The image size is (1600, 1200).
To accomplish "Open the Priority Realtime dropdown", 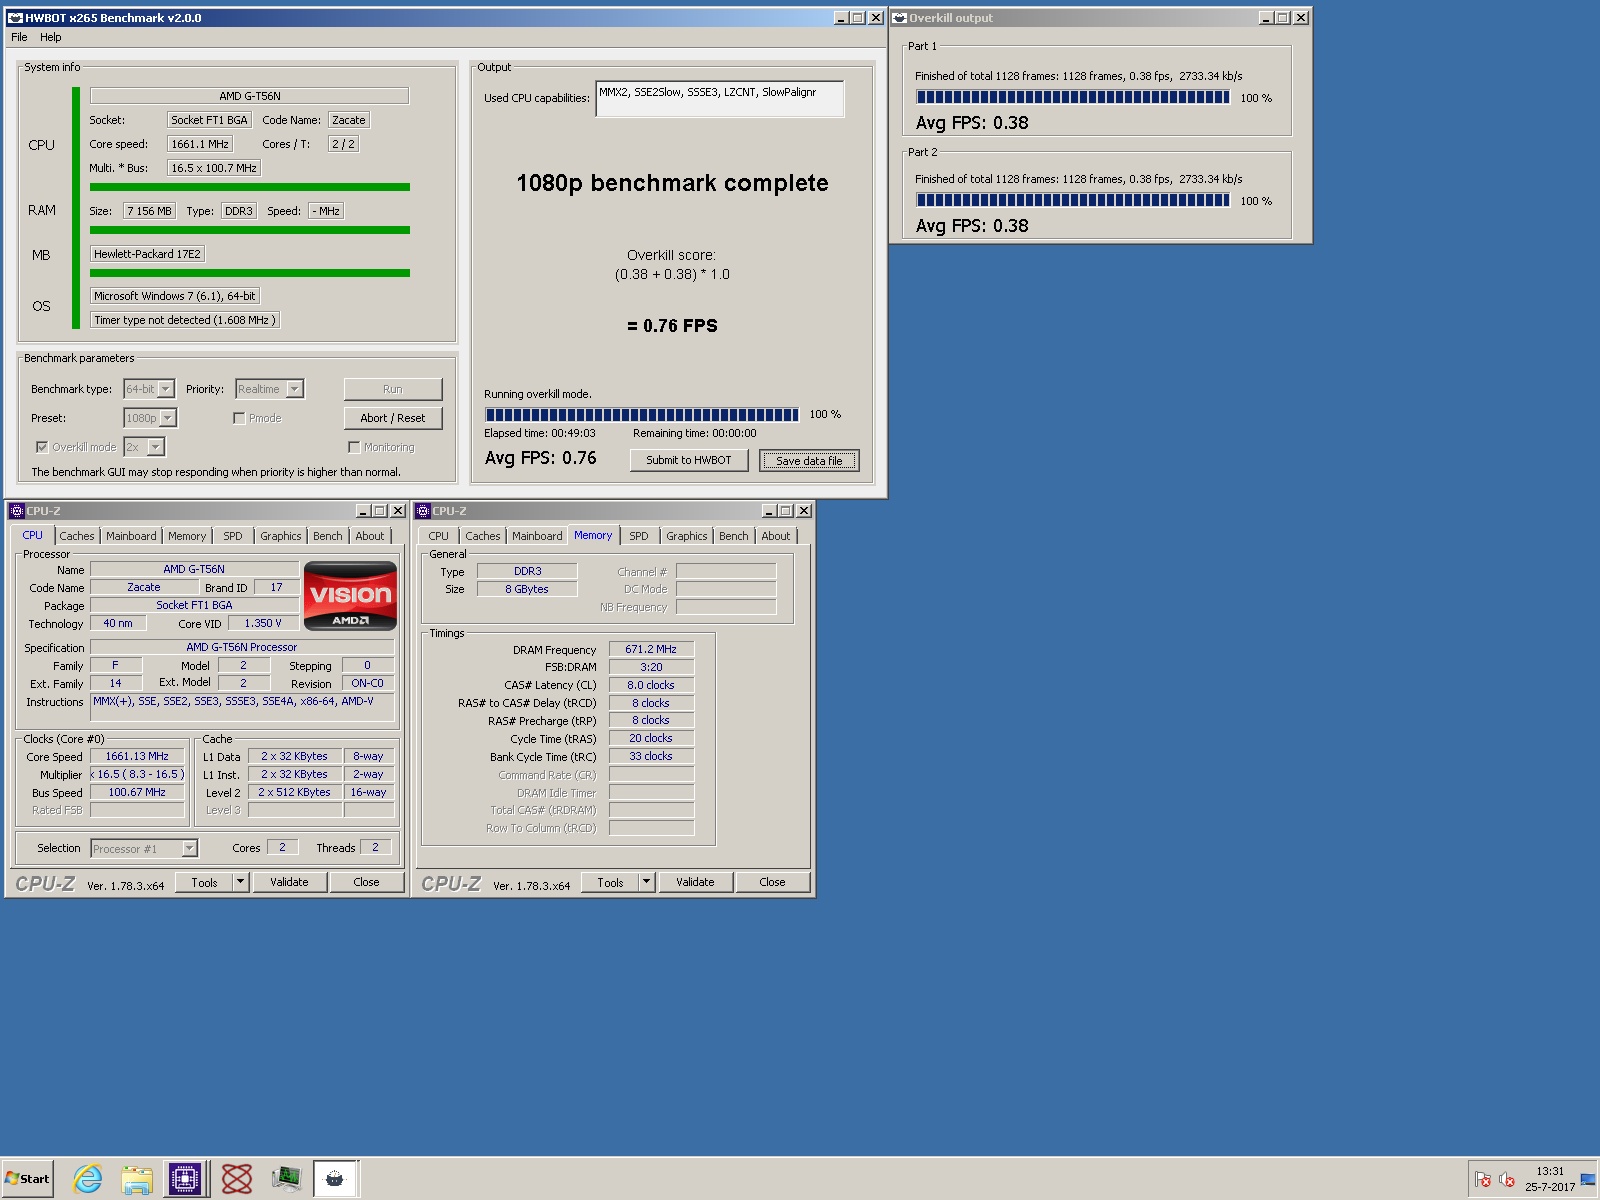I will pyautogui.click(x=295, y=389).
